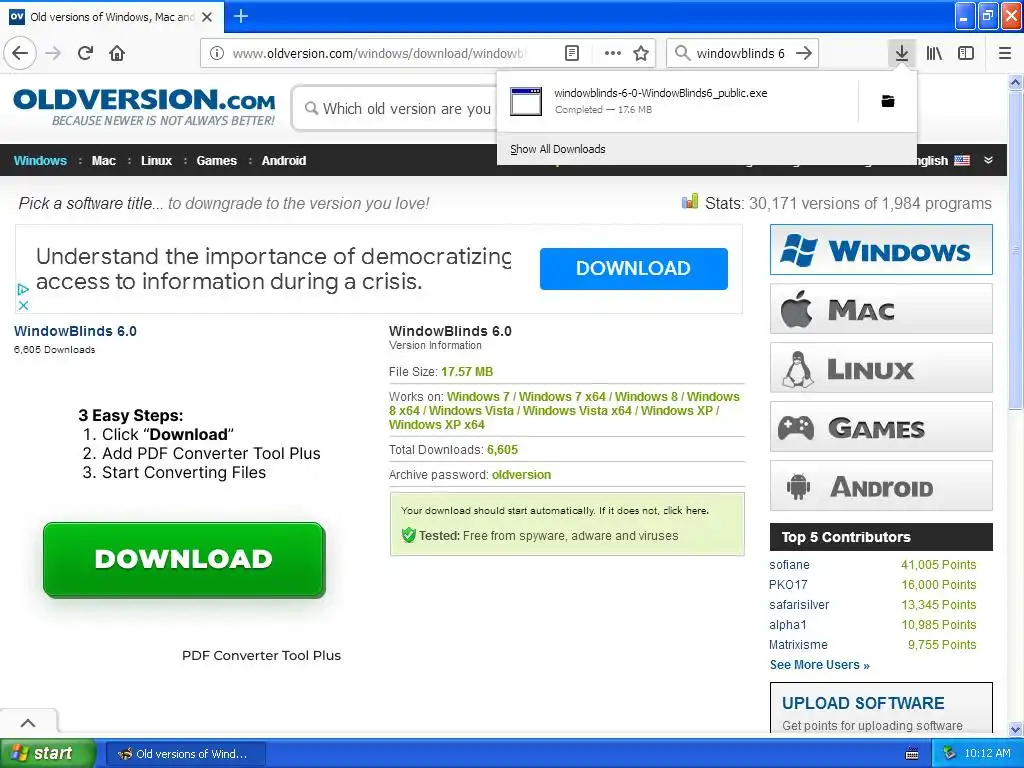This screenshot has height=768, width=1024.
Task: Click Windows 7 compatibility link
Action: (x=478, y=396)
